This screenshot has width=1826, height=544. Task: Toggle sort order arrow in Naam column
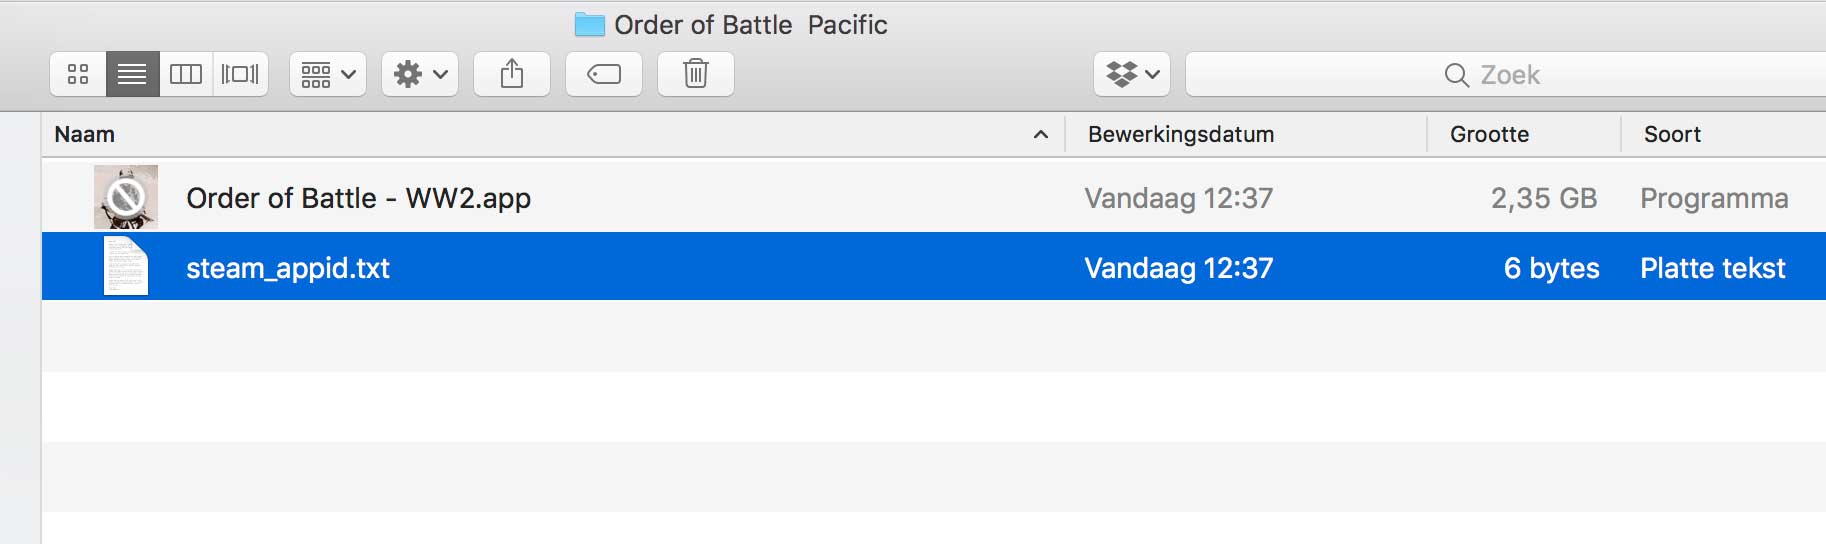1041,134
